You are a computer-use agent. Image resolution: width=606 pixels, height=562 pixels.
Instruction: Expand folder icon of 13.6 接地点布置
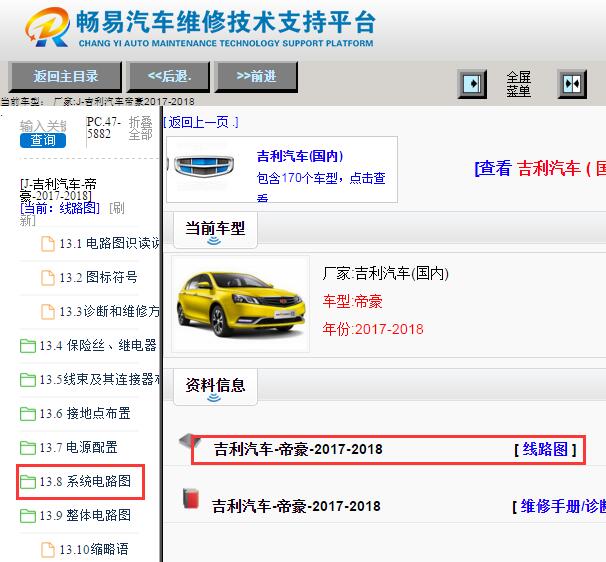[x=28, y=414]
